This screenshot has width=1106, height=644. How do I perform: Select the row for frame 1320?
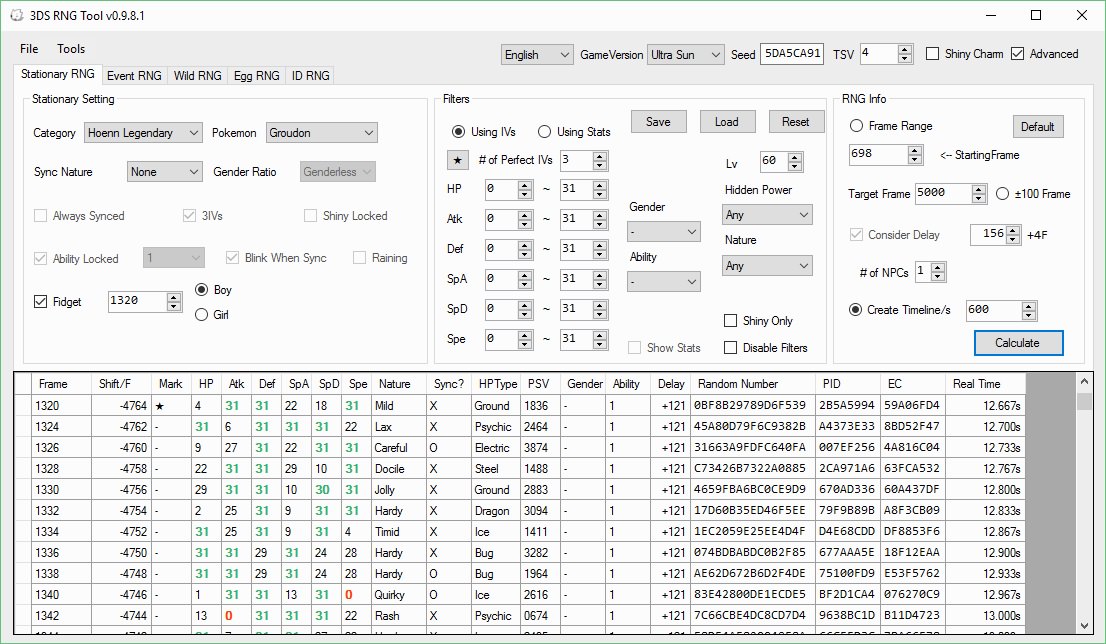[520, 406]
